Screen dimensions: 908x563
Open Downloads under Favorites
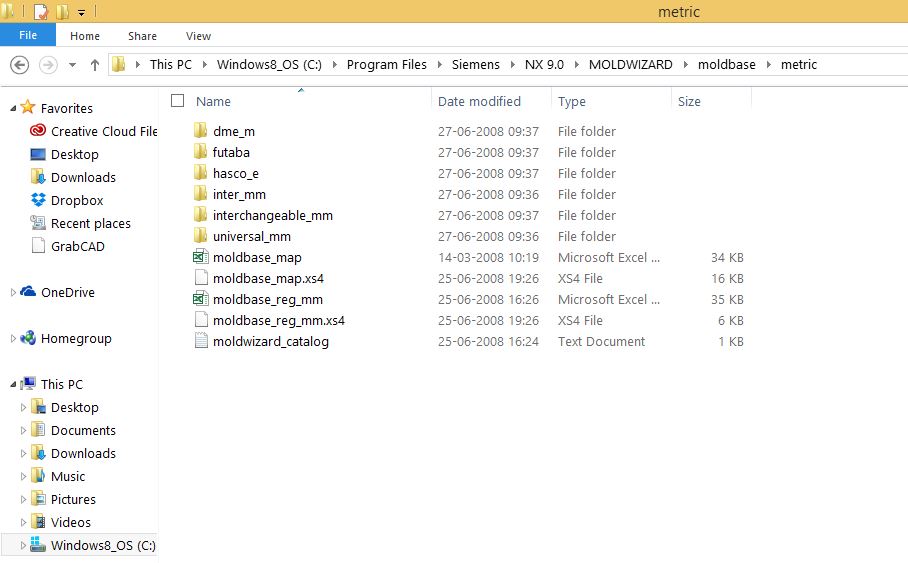click(x=73, y=177)
